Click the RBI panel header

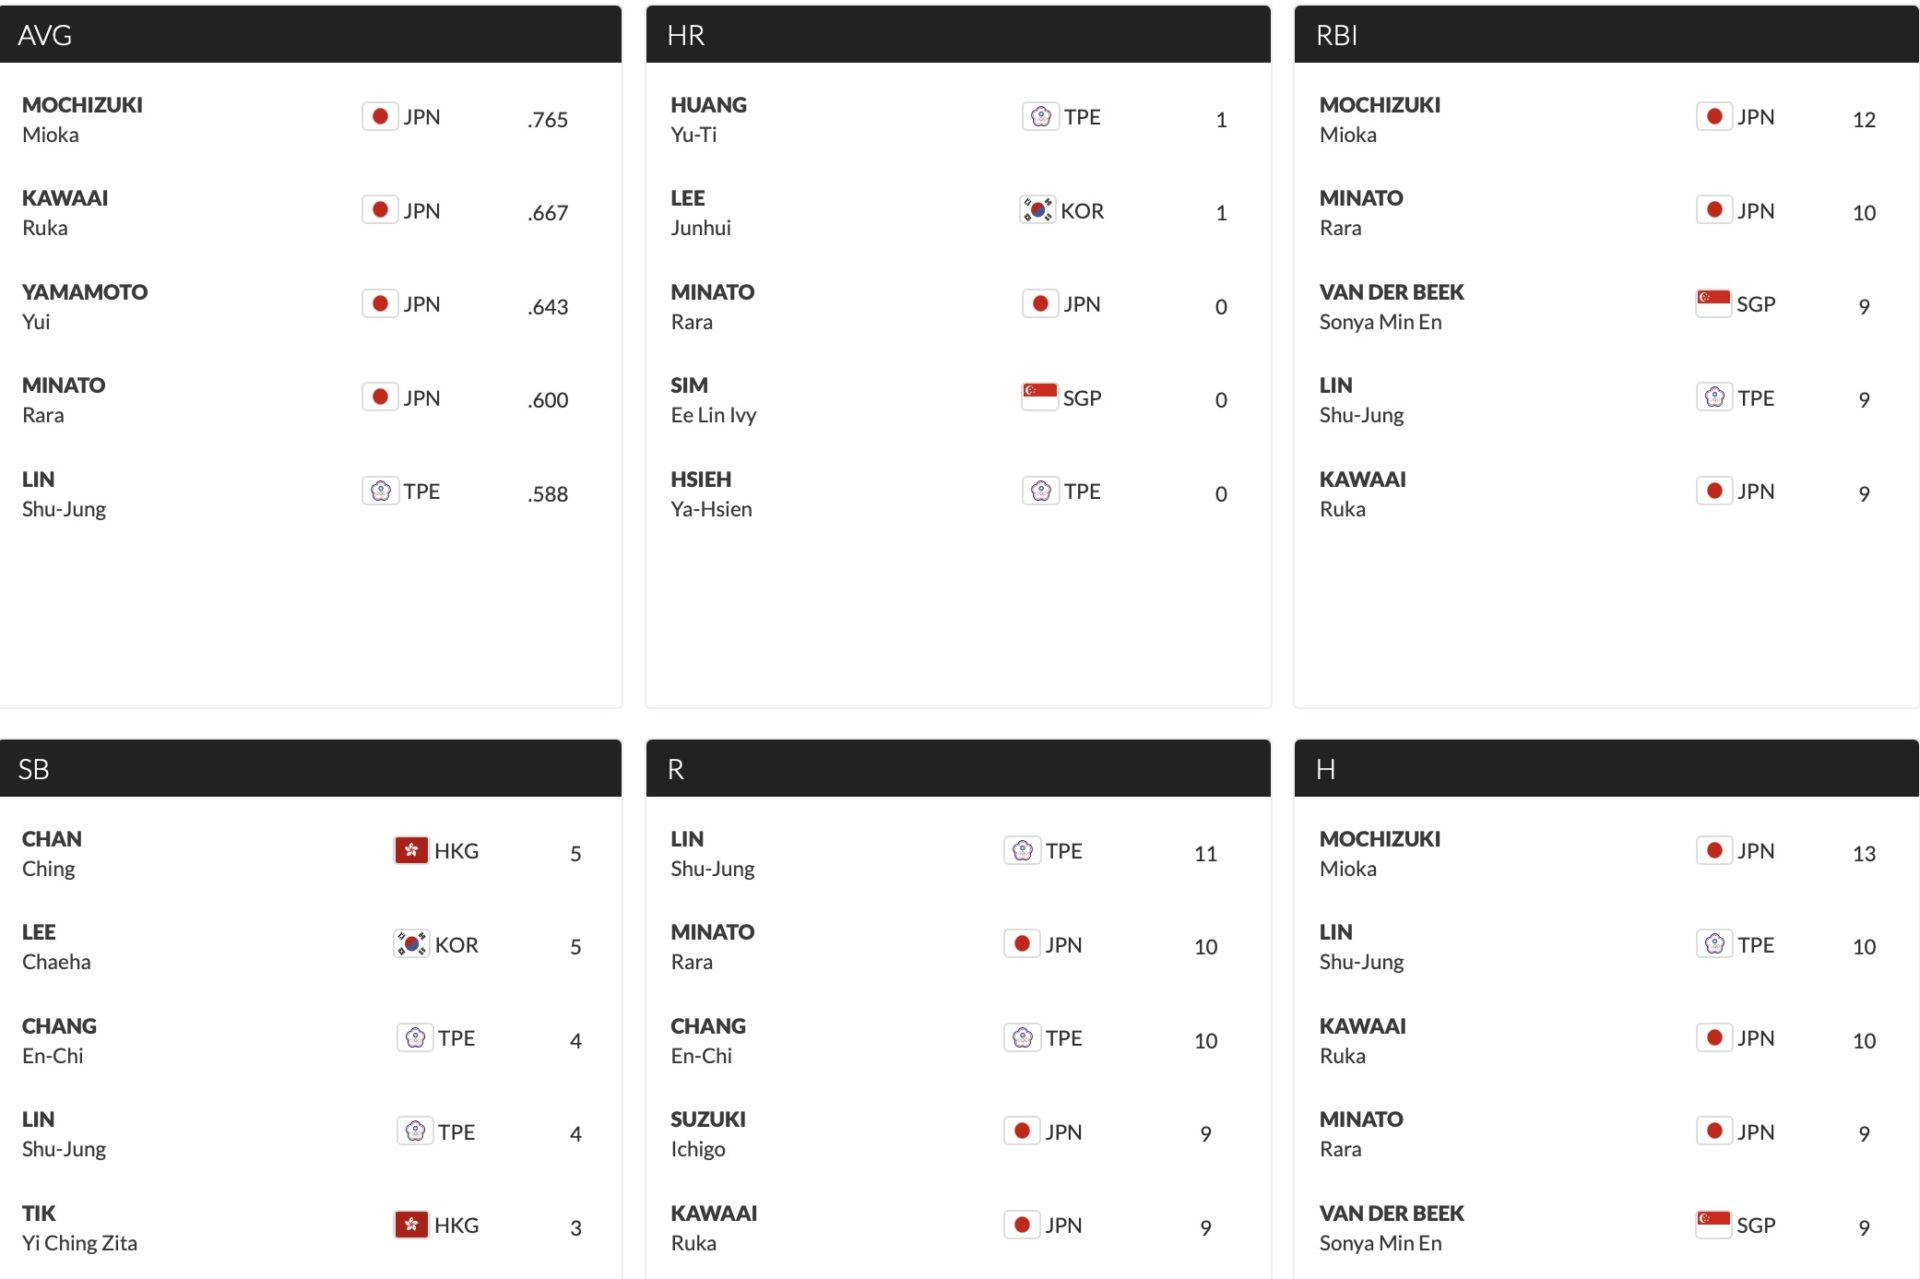pos(1606,35)
